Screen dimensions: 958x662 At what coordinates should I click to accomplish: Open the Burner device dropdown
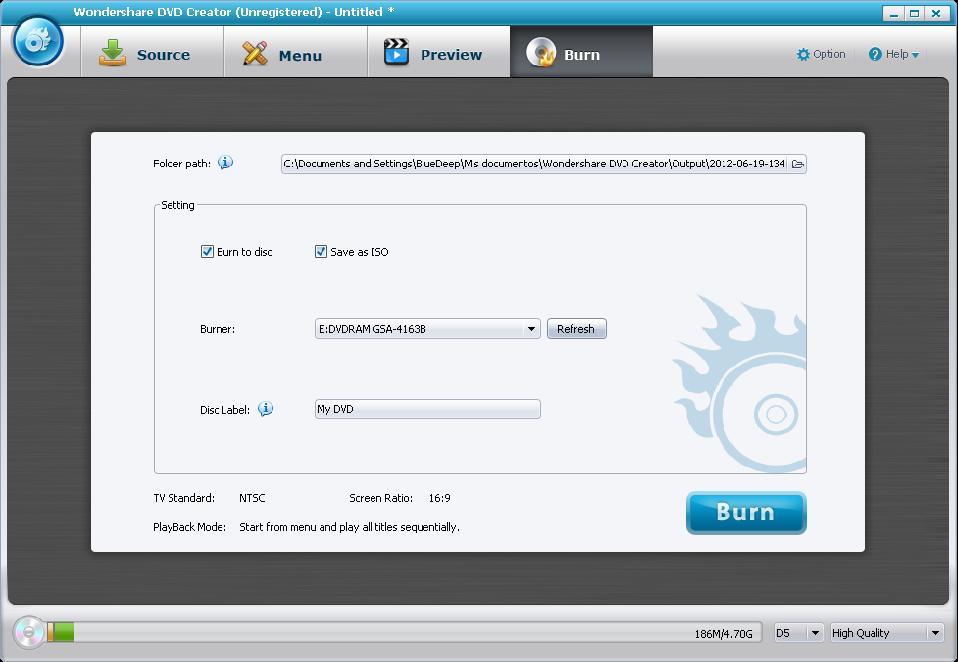pos(531,328)
